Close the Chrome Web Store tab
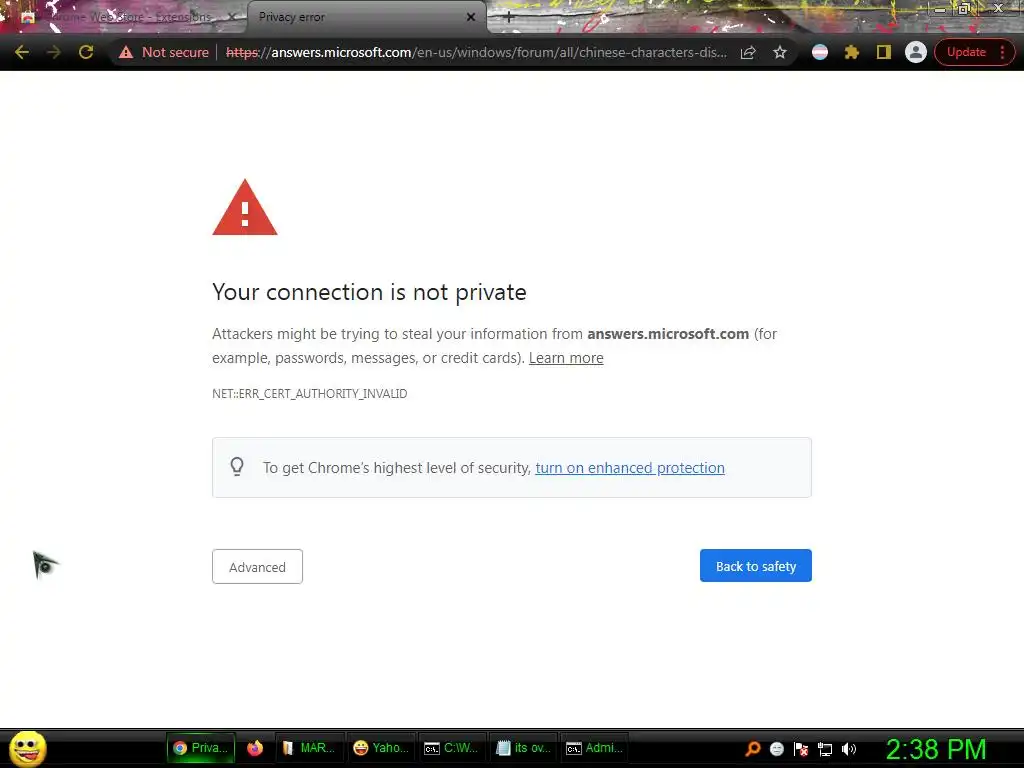This screenshot has height=768, width=1024. point(232,17)
